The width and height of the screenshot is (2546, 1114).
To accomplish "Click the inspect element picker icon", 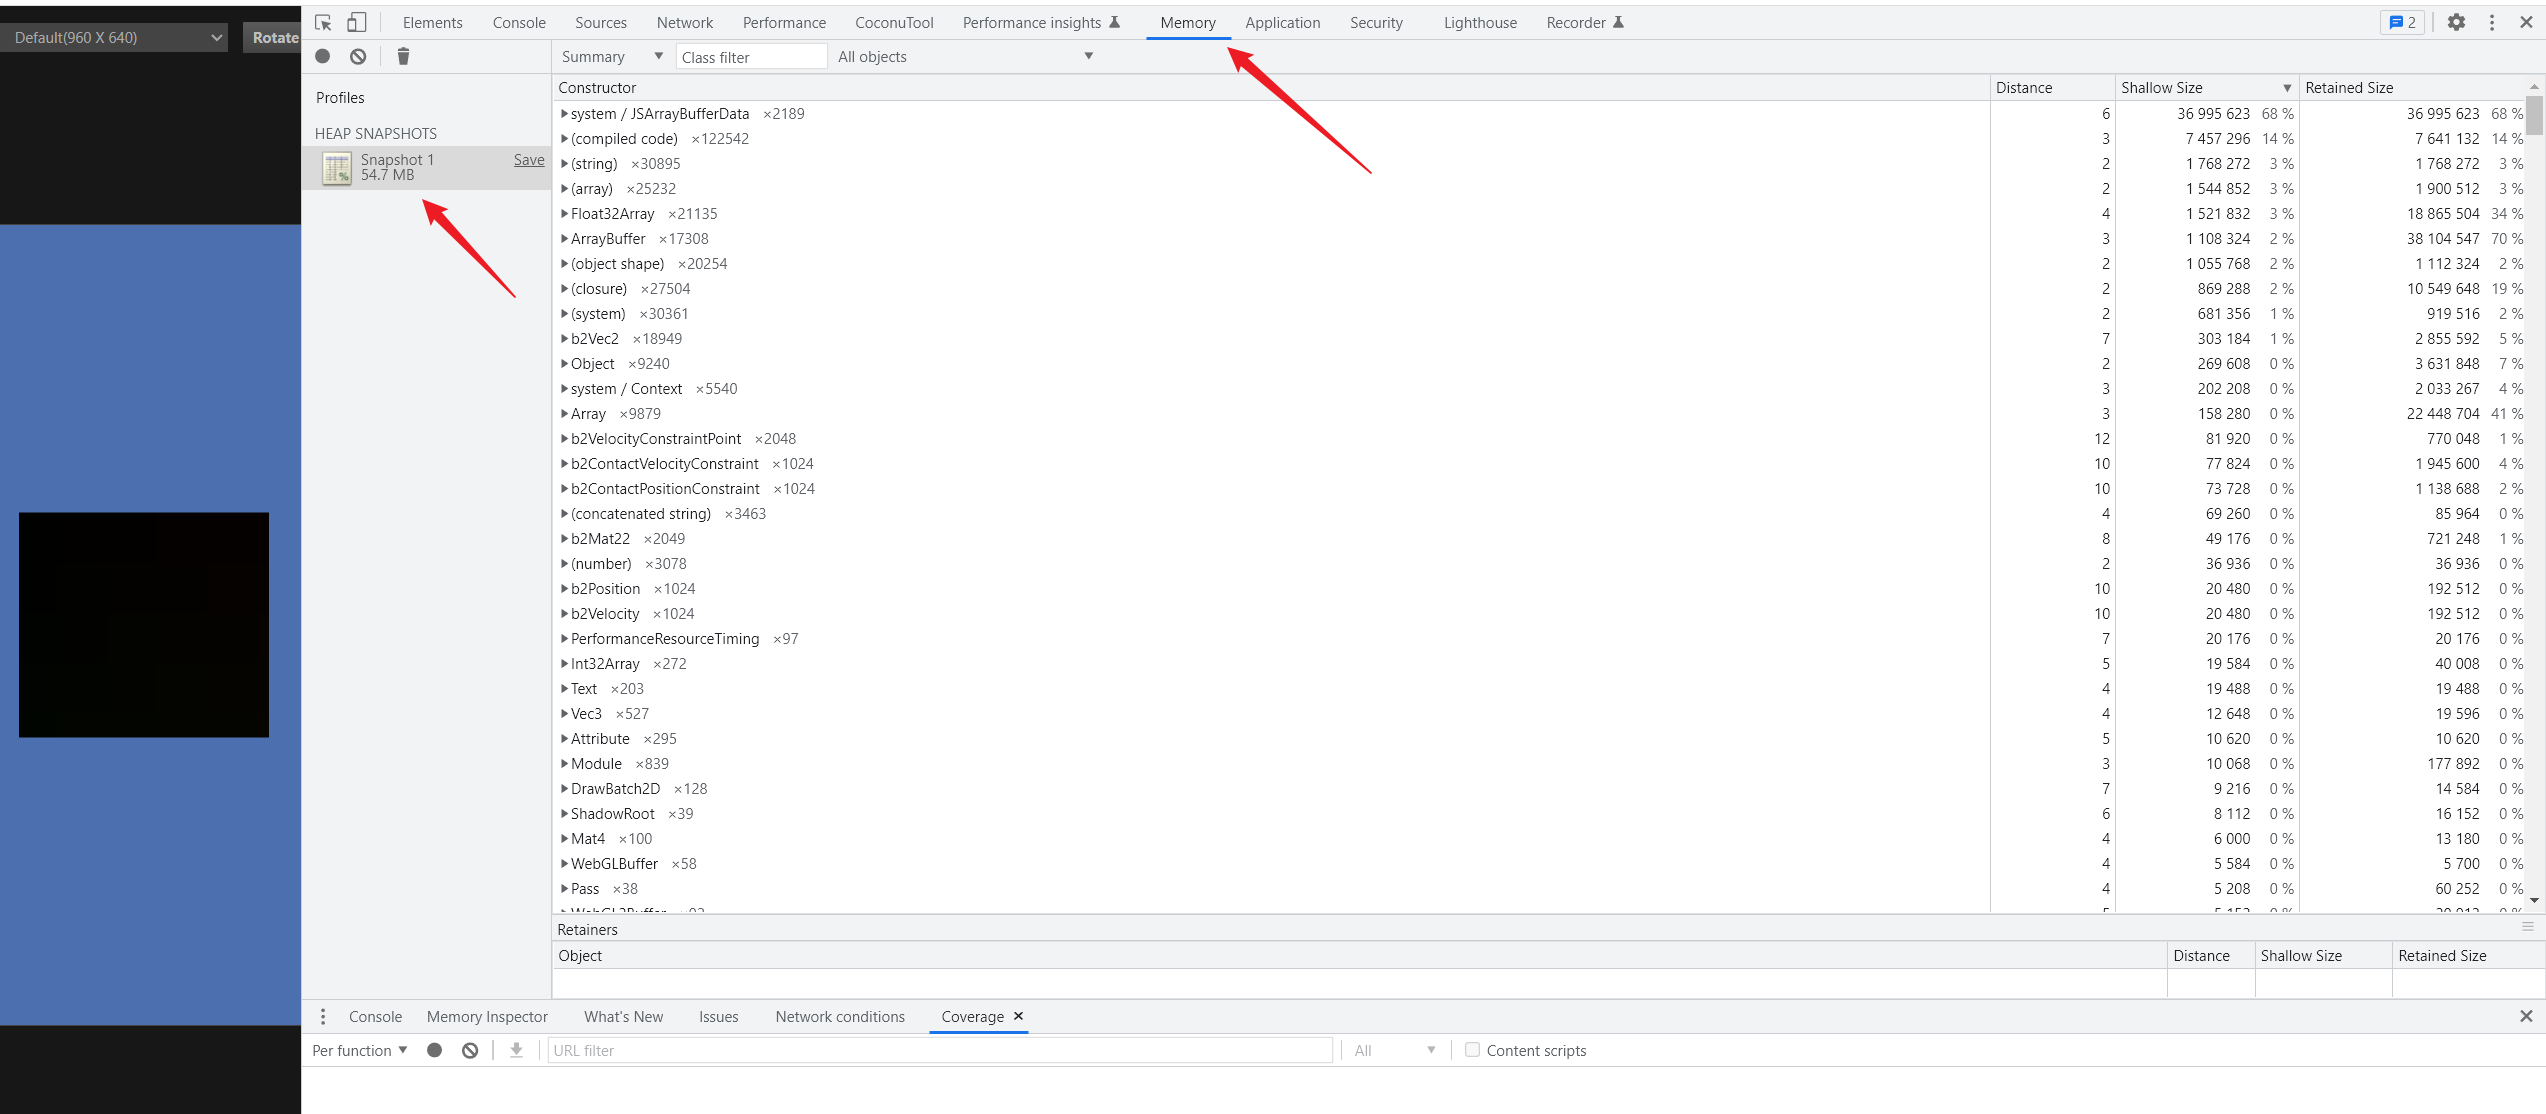I will pos(323,22).
